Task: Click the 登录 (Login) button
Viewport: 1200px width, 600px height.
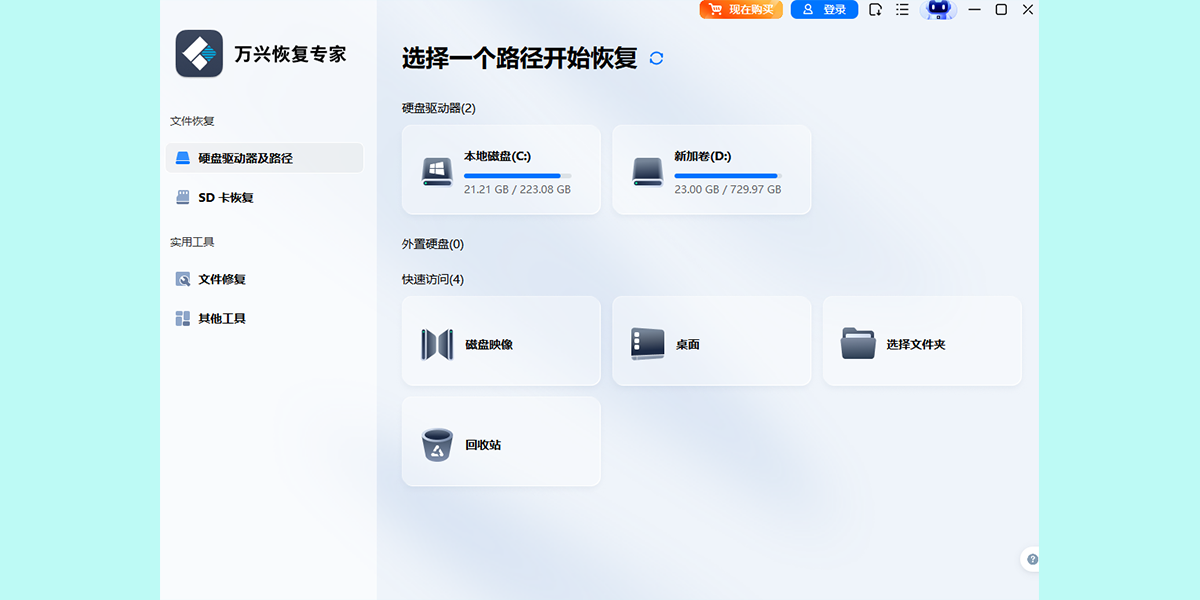Action: 823,10
